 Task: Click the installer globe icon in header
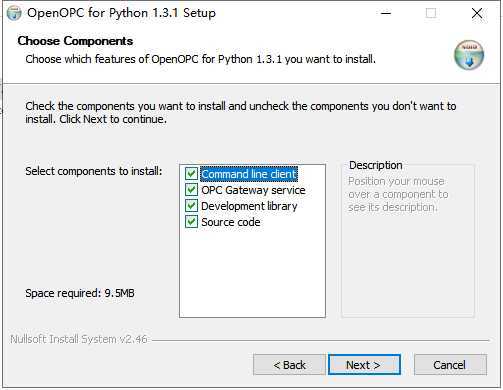click(469, 55)
